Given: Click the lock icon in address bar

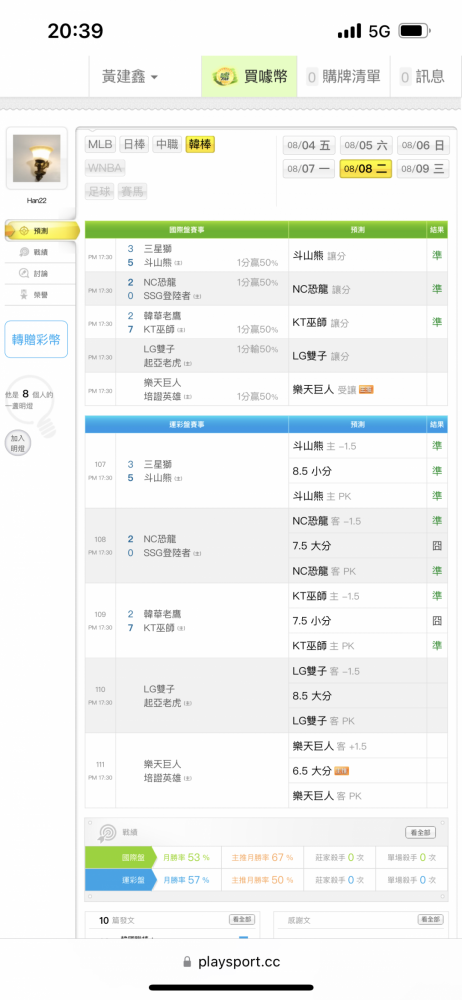Looking at the screenshot, I should click(187, 962).
